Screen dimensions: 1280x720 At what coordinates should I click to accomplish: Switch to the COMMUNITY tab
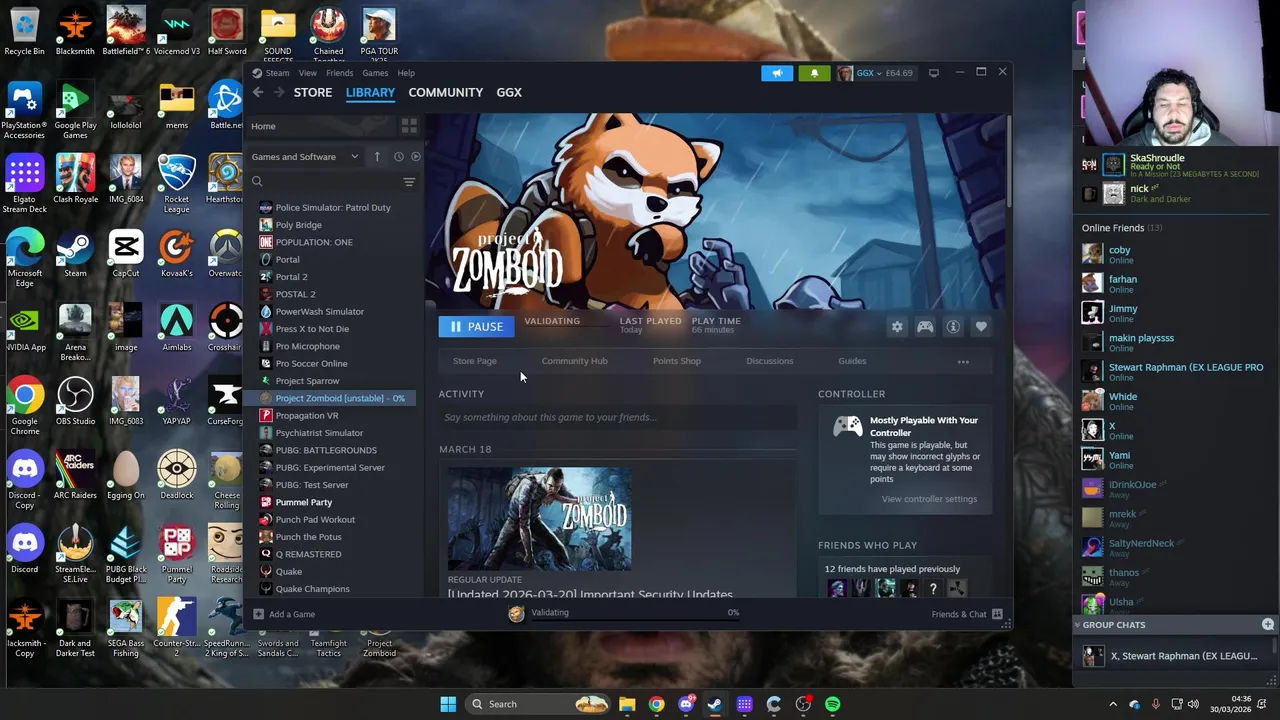[x=445, y=92]
